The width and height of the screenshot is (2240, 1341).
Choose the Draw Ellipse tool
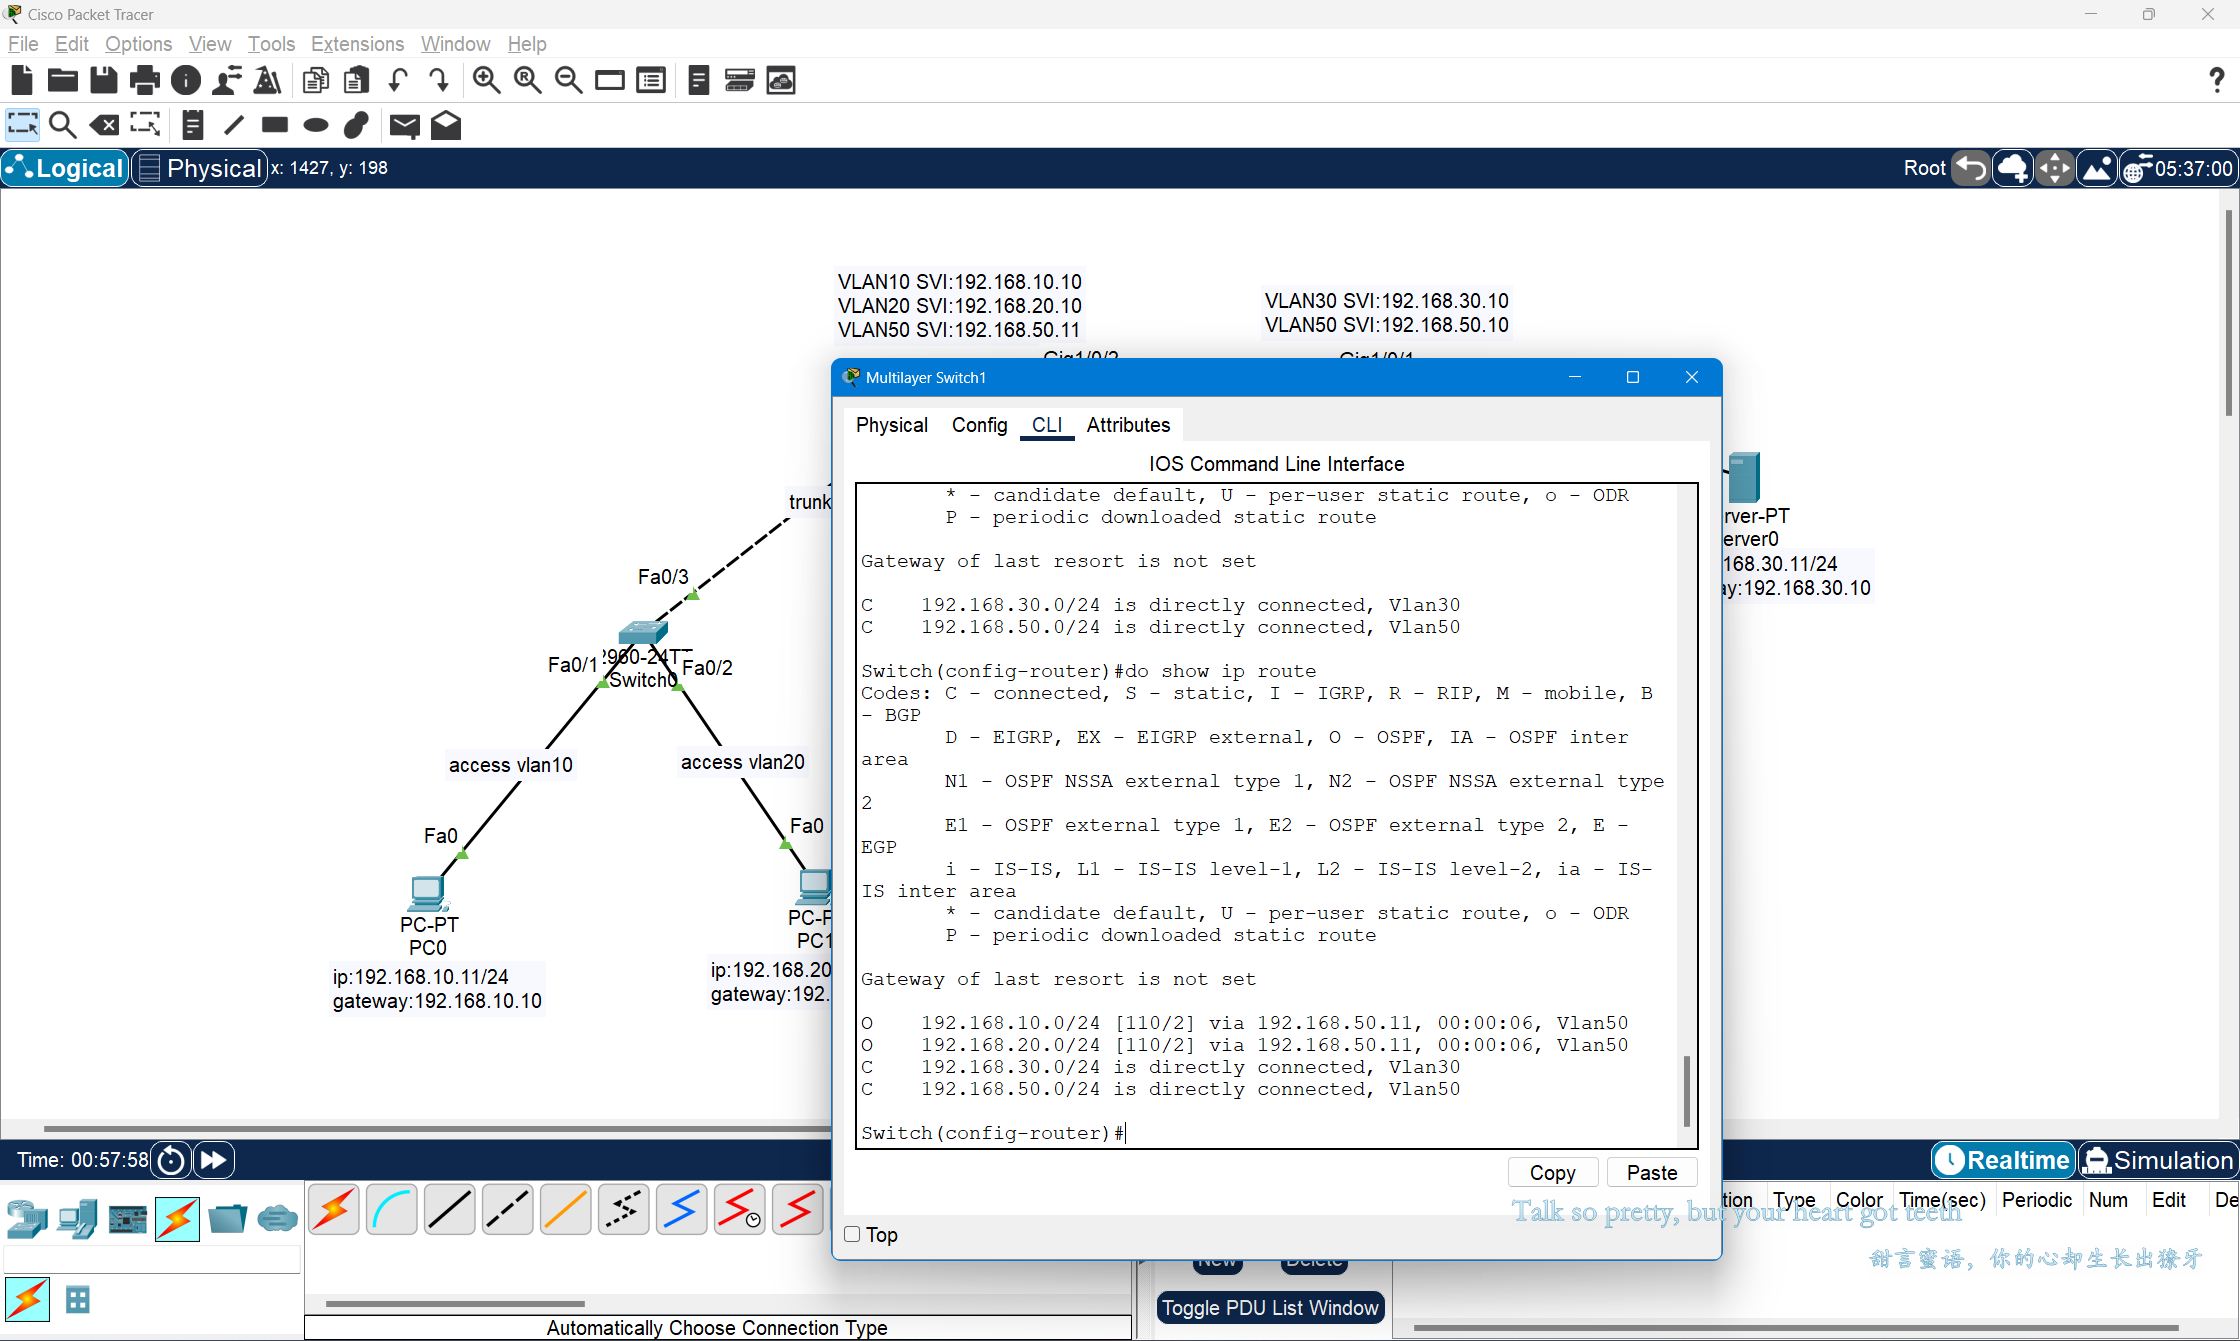pyautogui.click(x=316, y=125)
